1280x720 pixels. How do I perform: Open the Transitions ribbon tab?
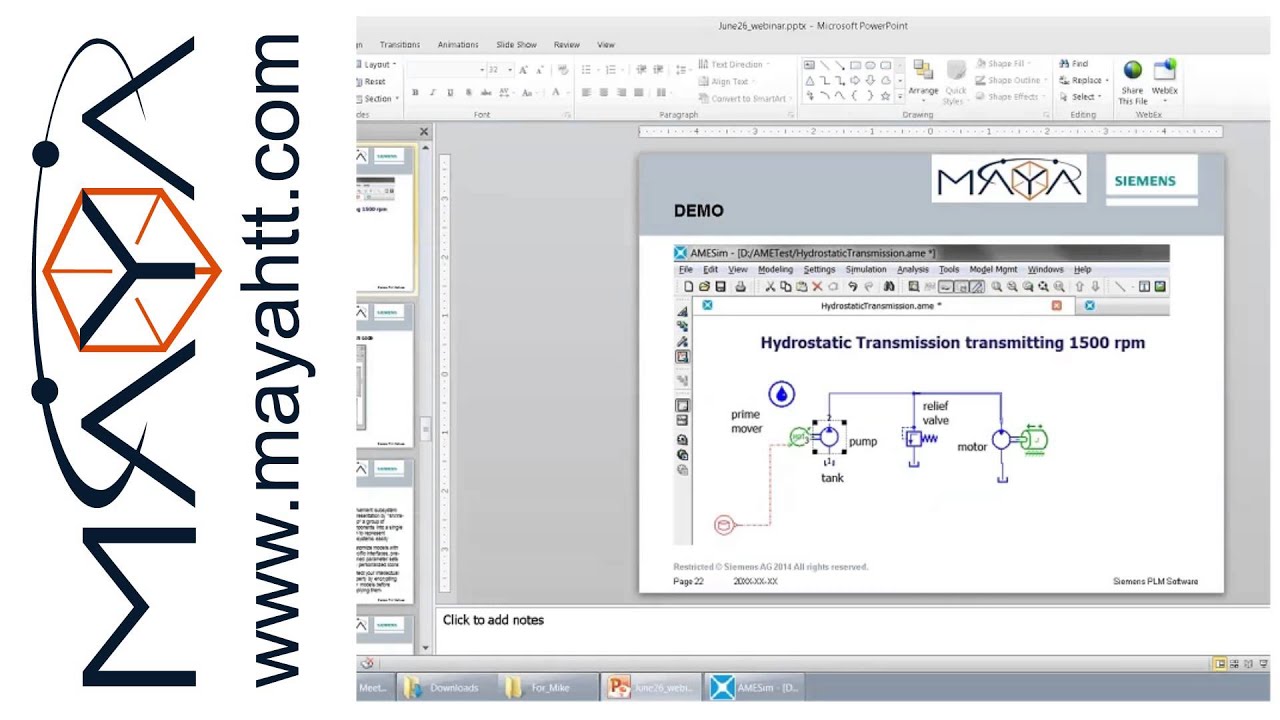pos(400,45)
